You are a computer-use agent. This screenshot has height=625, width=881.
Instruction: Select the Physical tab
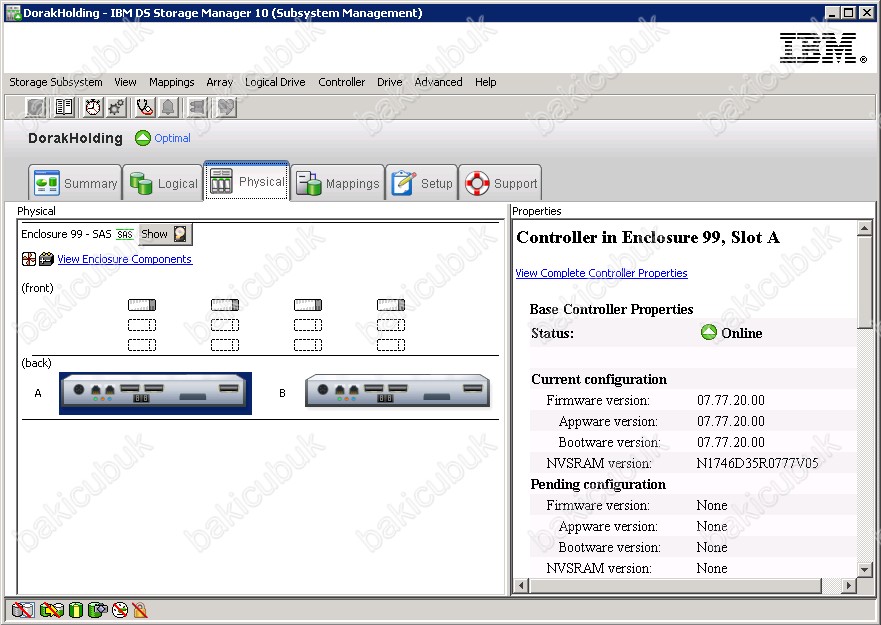pyautogui.click(x=247, y=180)
